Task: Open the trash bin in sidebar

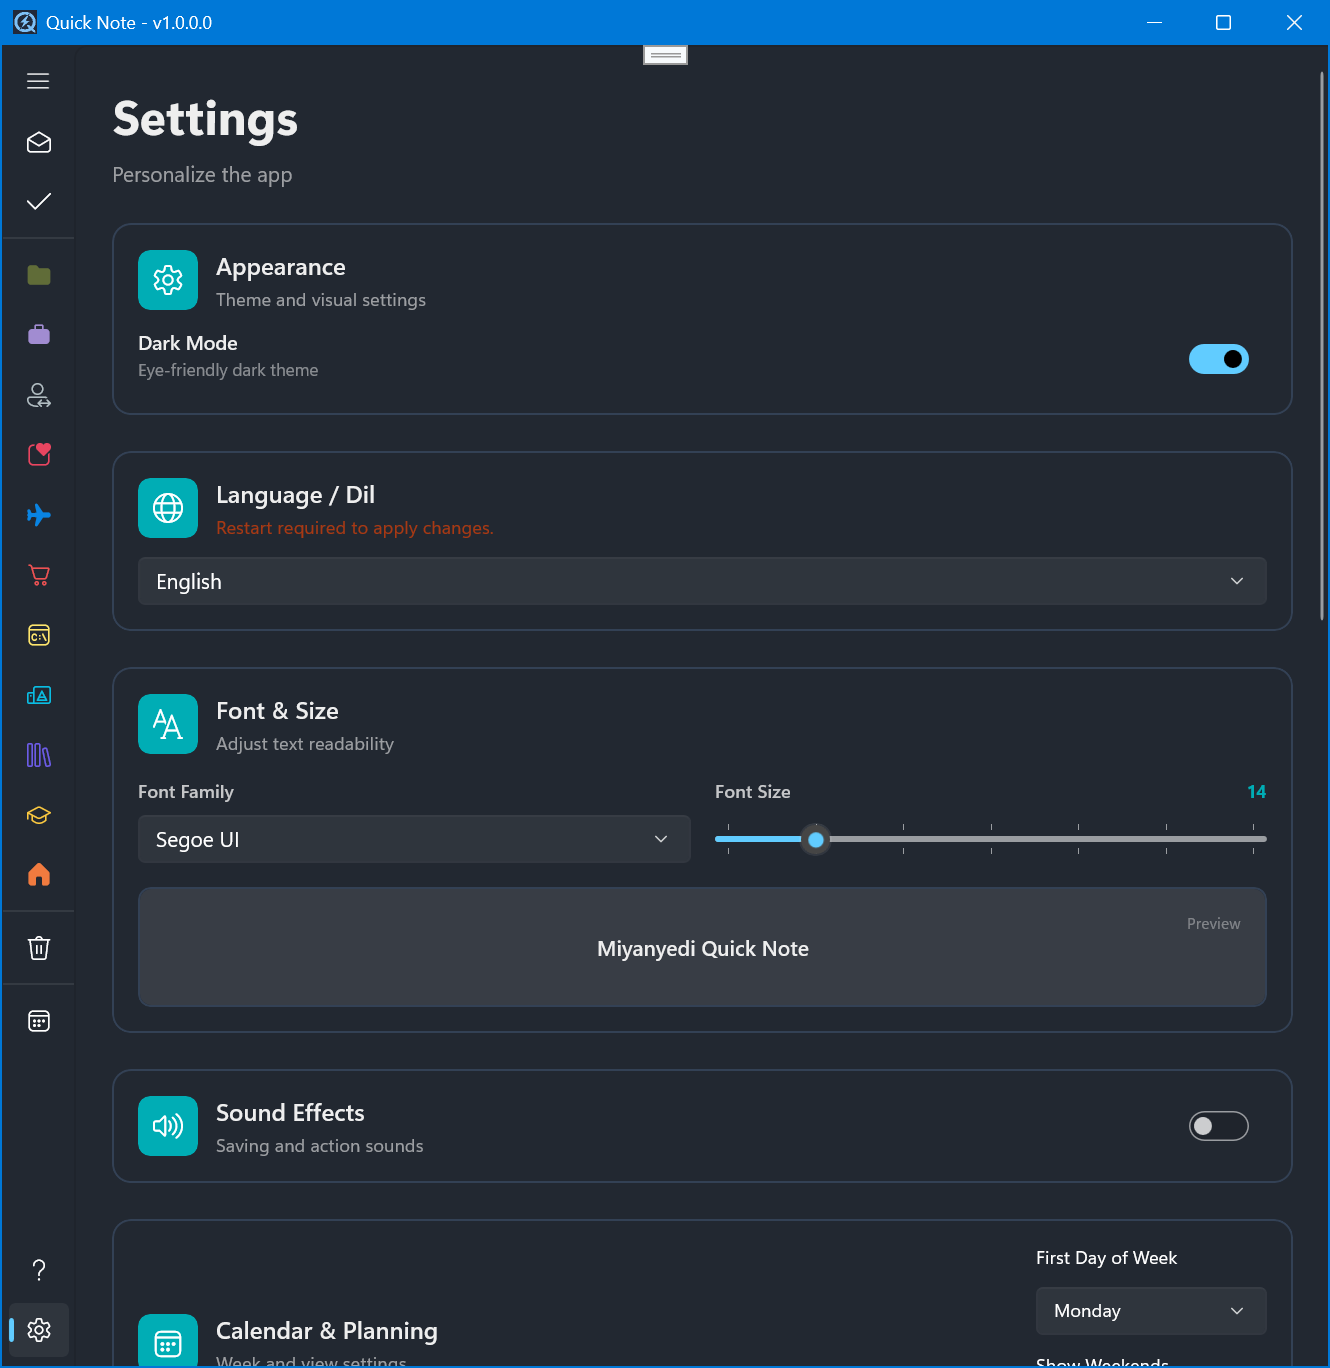Action: [39, 948]
